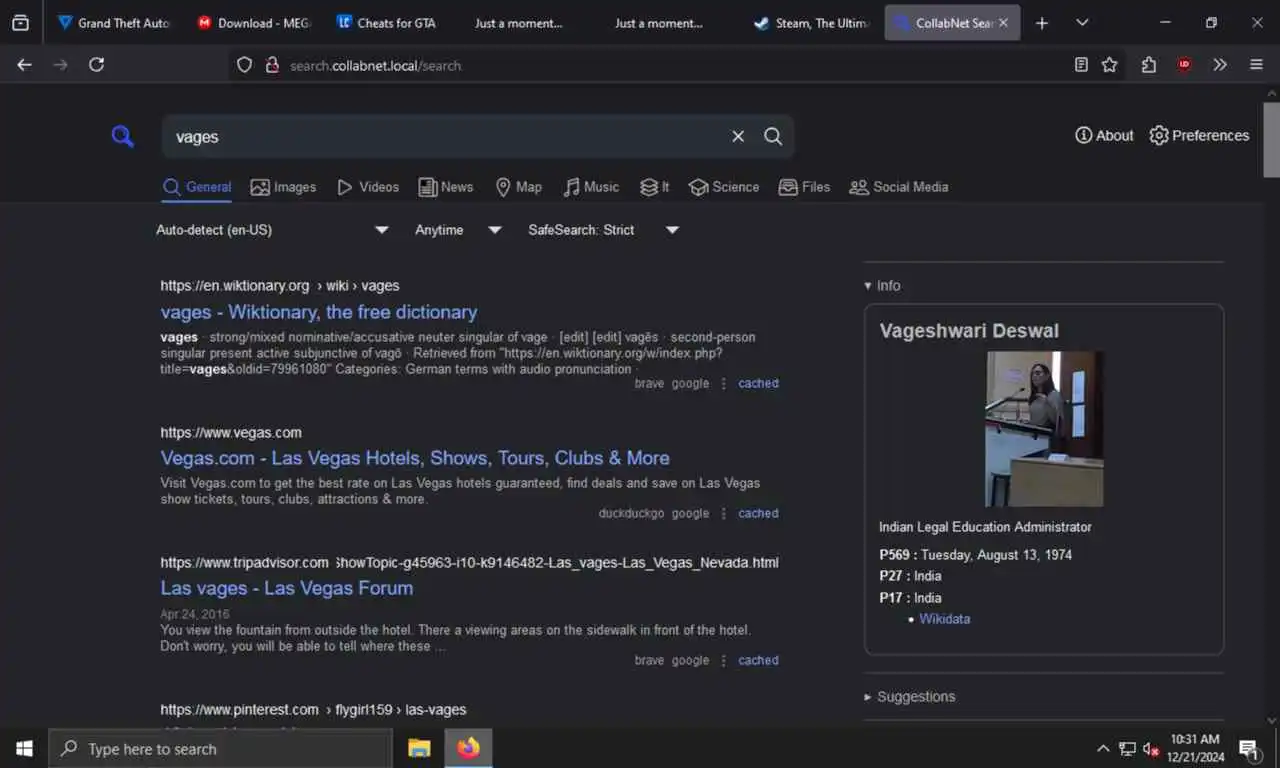Image resolution: width=1280 pixels, height=768 pixels.
Task: Open the extensions puzzle icon
Action: point(1149,65)
